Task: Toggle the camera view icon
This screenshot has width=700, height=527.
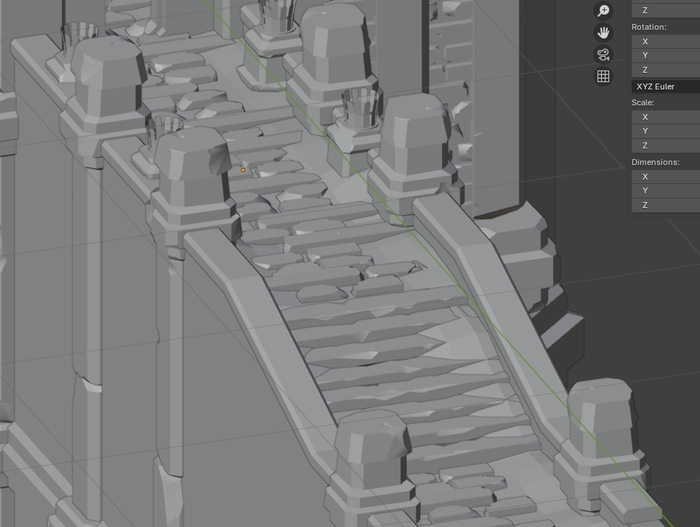Action: [x=603, y=54]
